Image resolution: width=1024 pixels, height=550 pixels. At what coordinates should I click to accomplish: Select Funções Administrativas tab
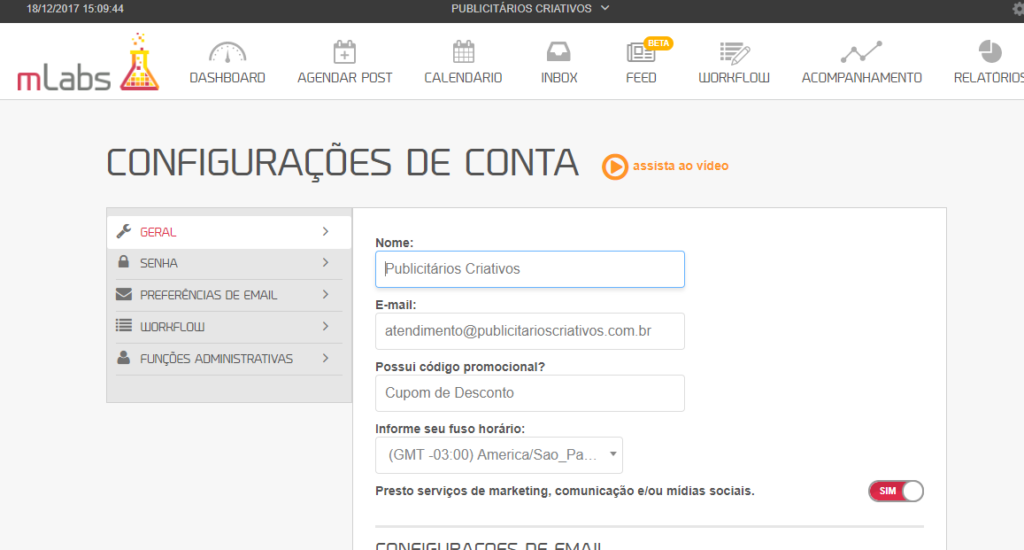pyautogui.click(x=229, y=359)
